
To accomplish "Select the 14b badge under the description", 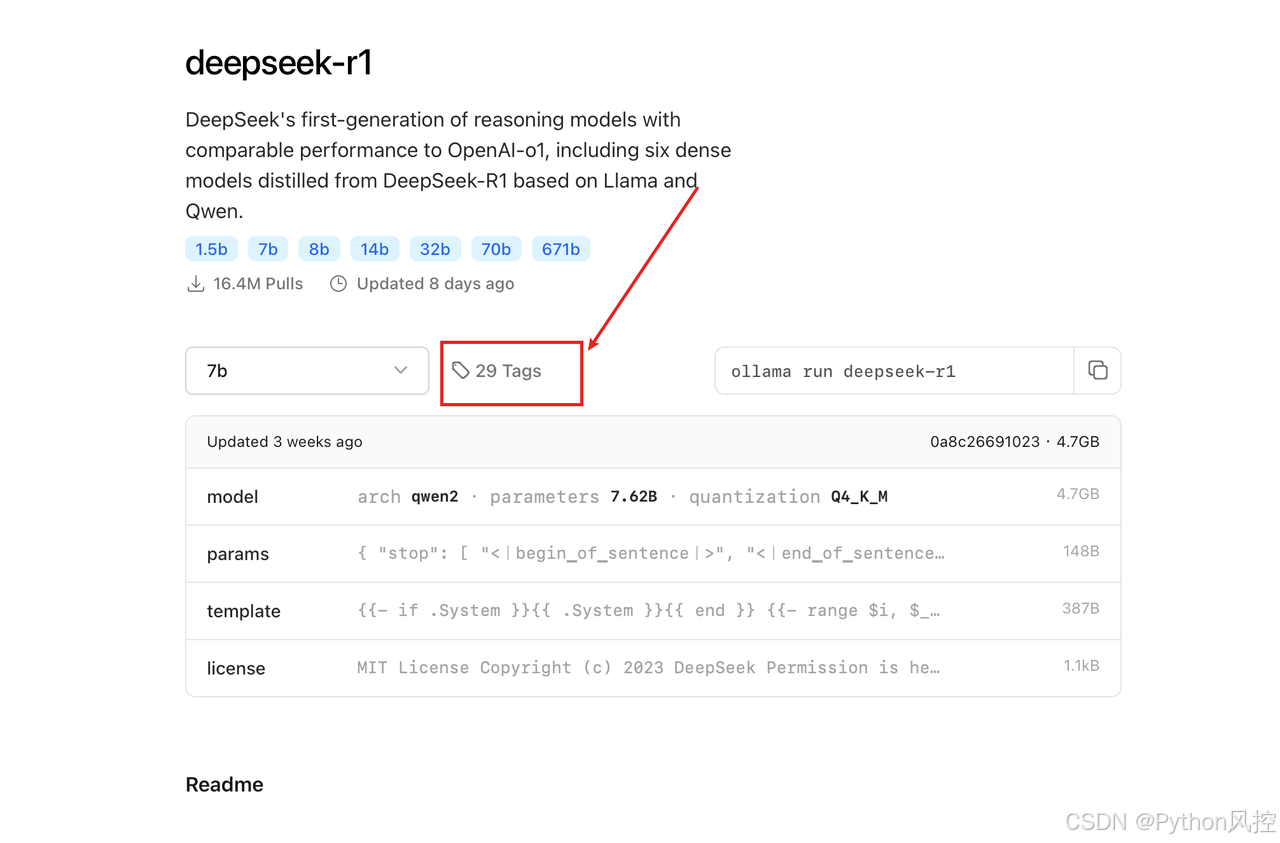I will point(375,248).
